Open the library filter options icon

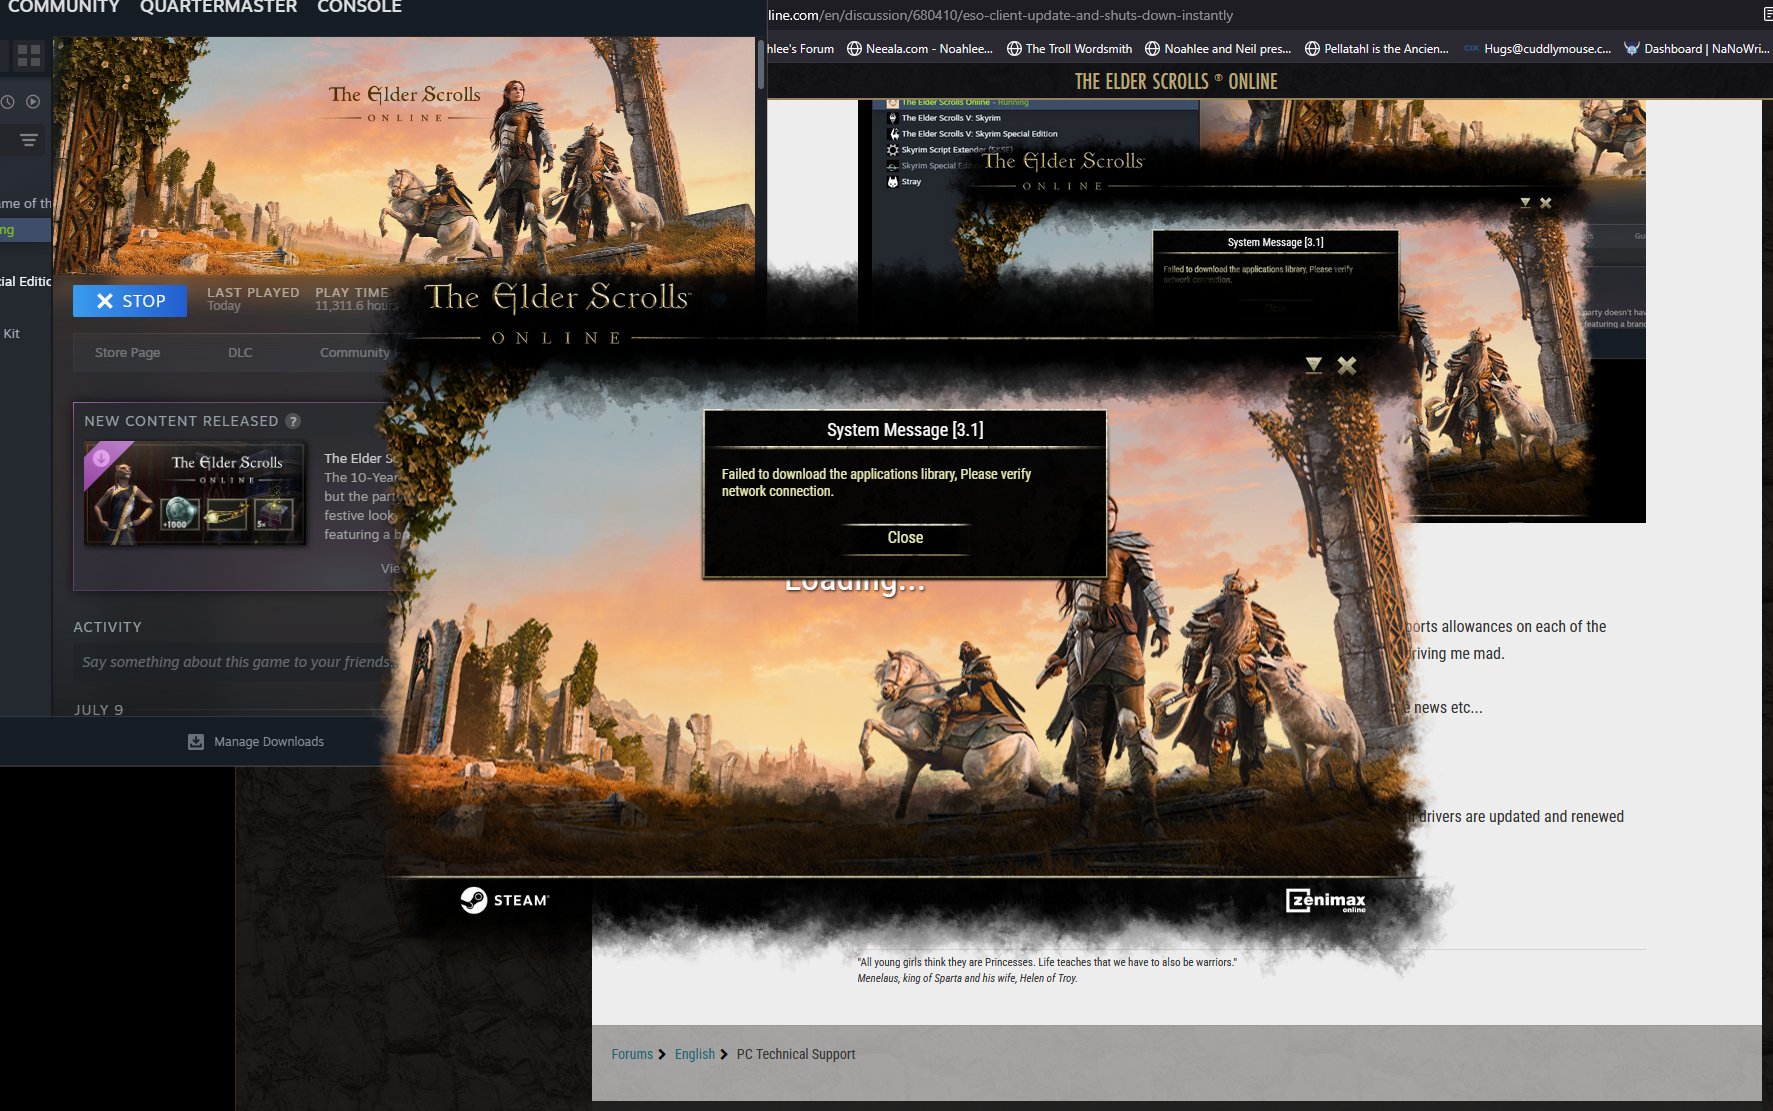tap(29, 140)
